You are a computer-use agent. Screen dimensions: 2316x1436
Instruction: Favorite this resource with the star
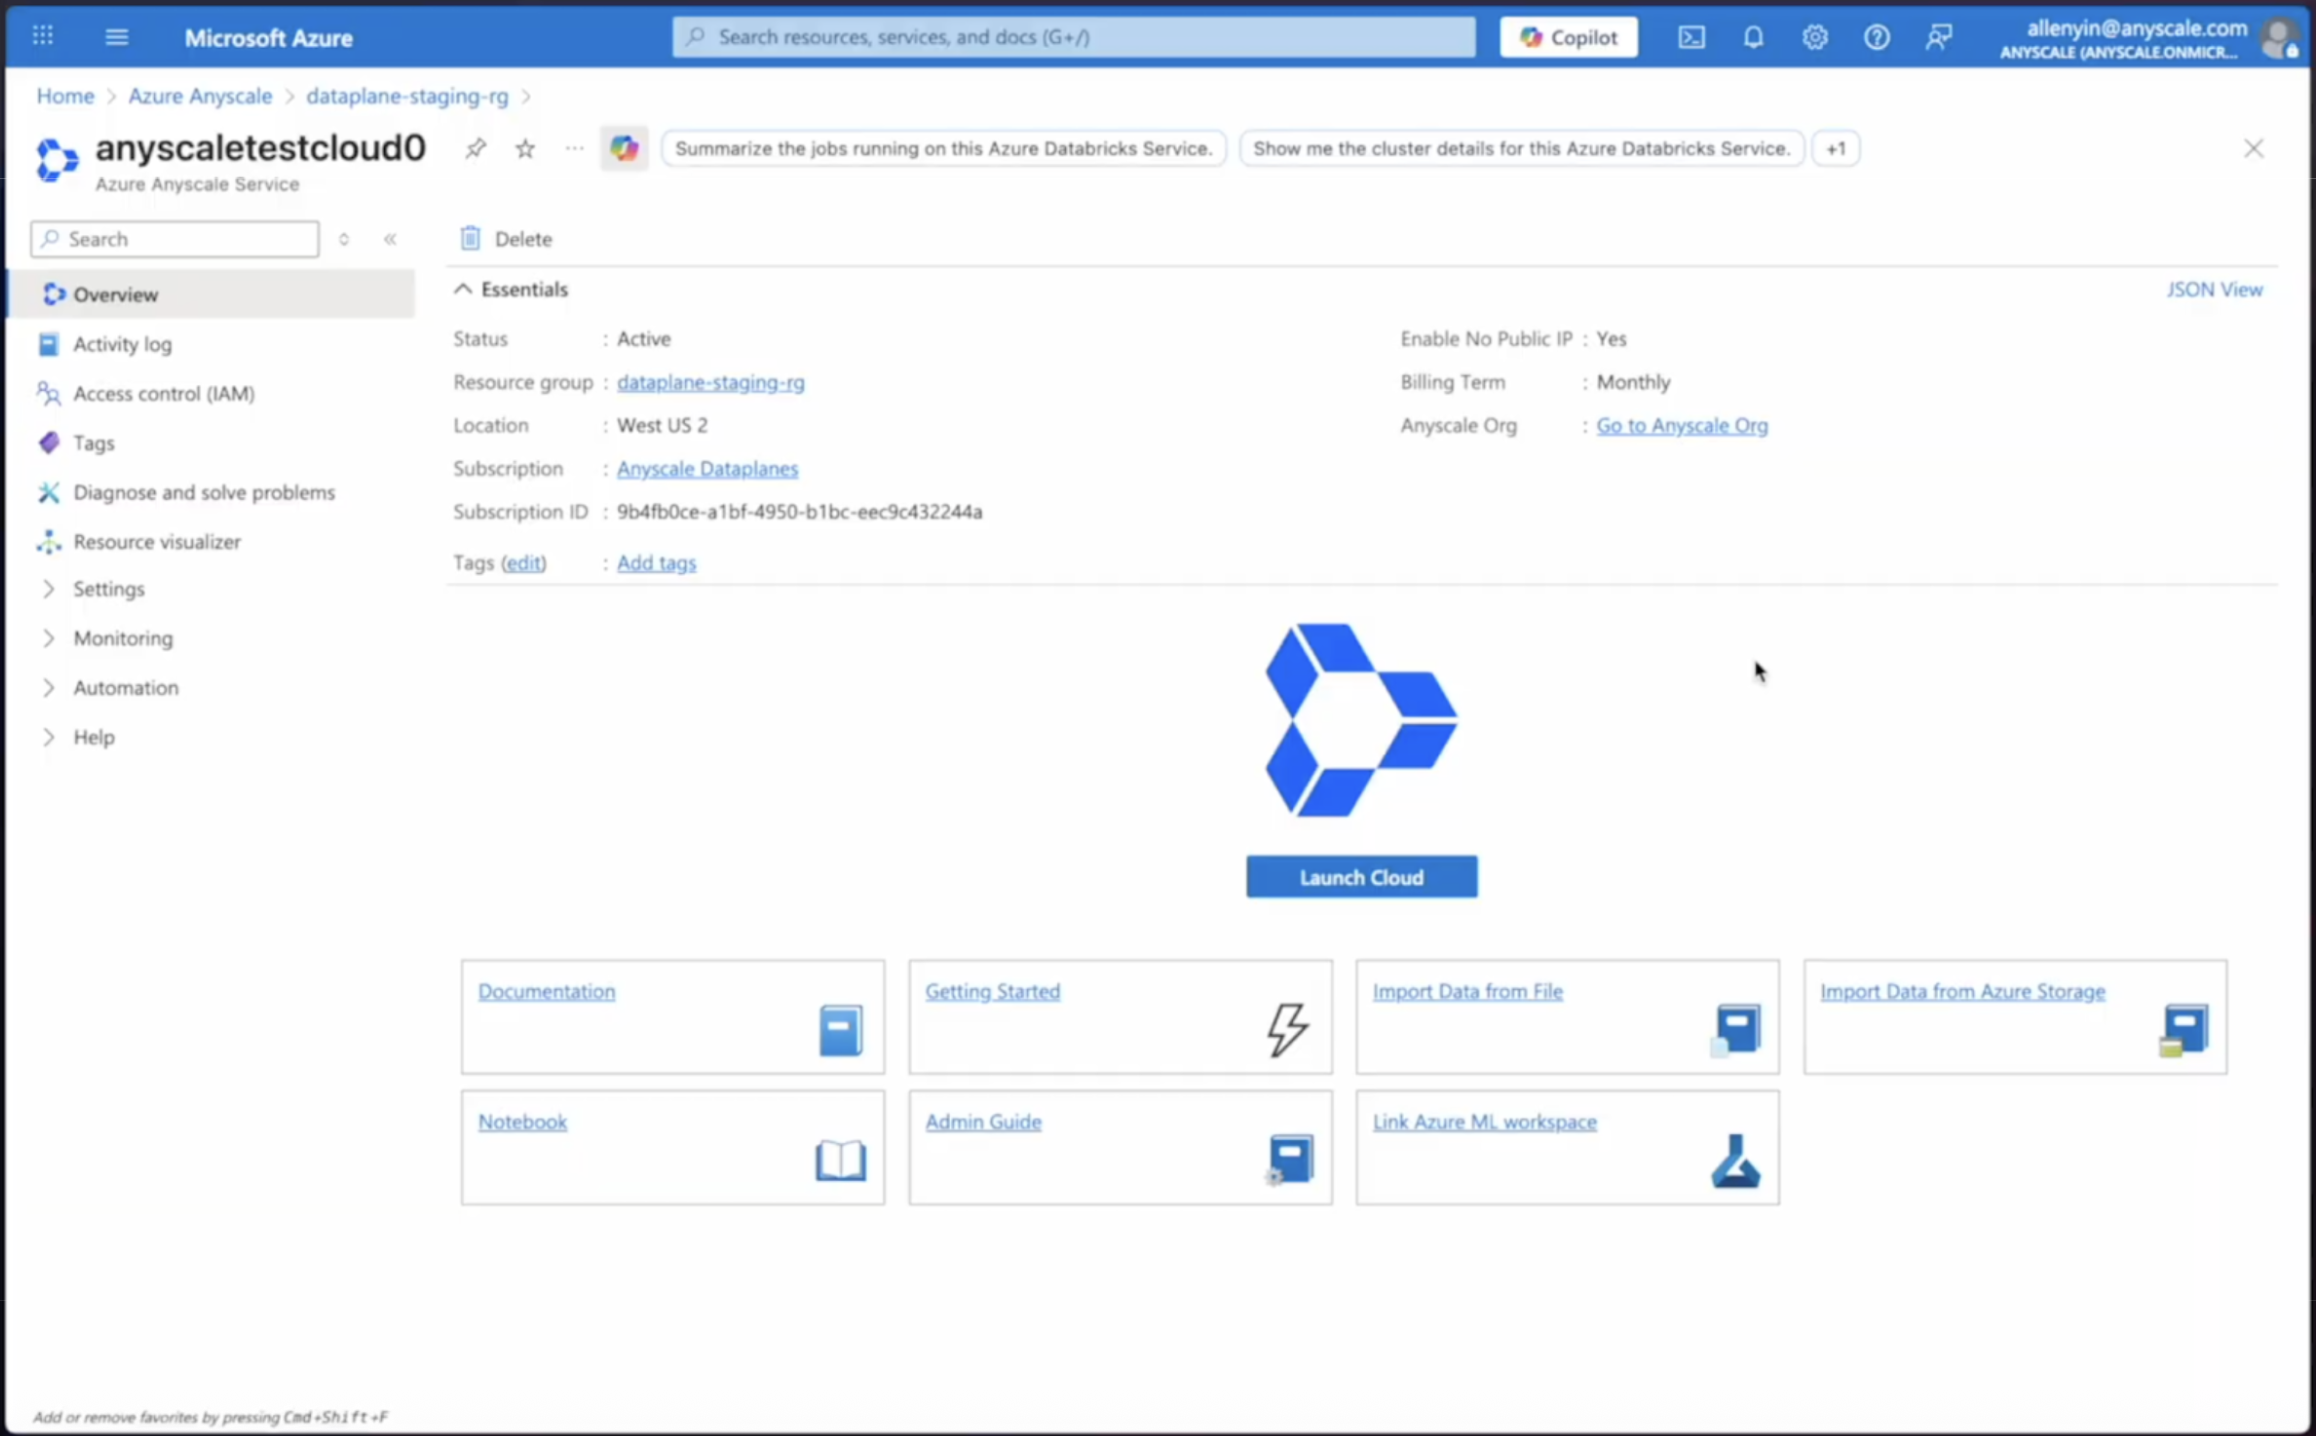[x=524, y=148]
